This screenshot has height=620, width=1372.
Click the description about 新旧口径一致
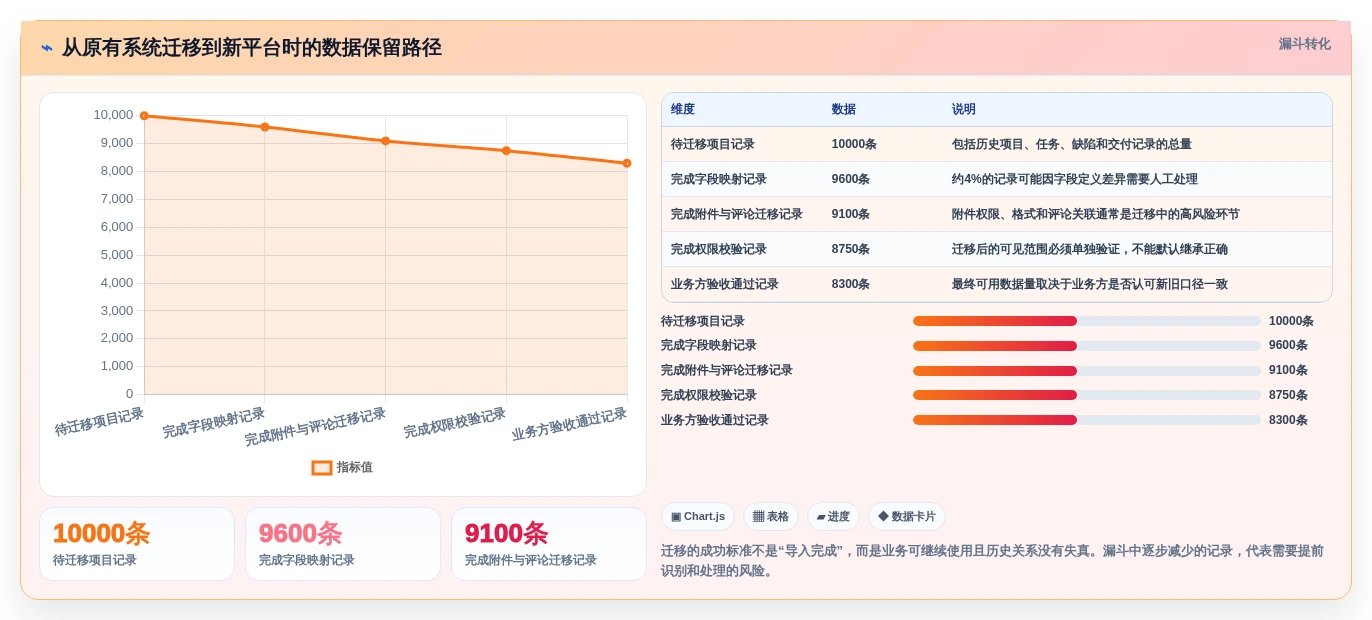pyautogui.click(x=1090, y=284)
